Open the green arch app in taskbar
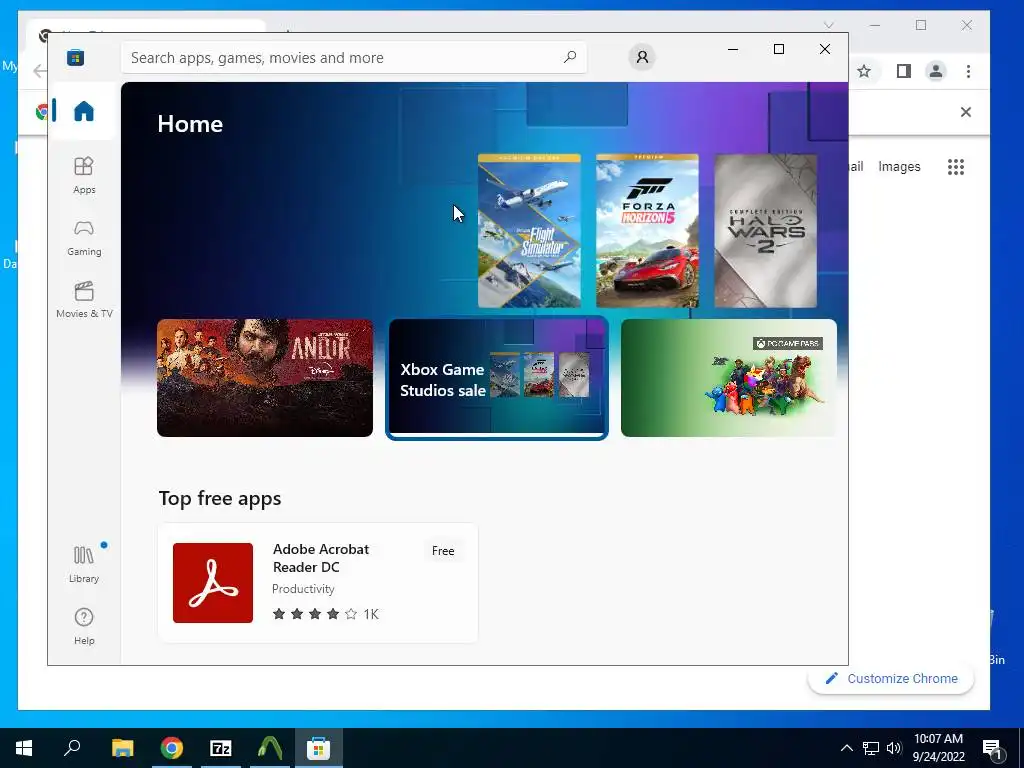This screenshot has height=768, width=1024. [270, 748]
